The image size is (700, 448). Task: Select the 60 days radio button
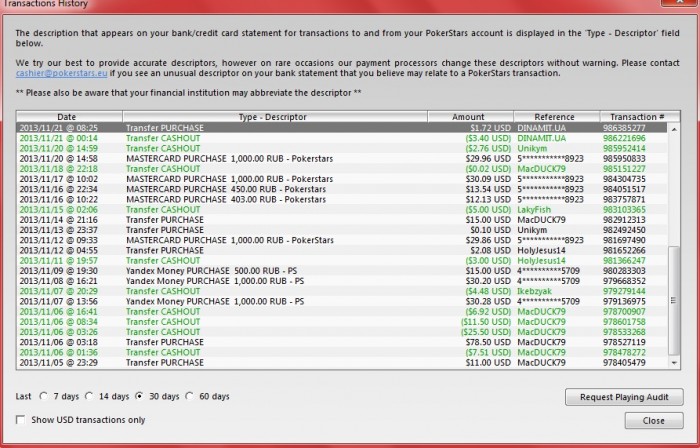190,396
